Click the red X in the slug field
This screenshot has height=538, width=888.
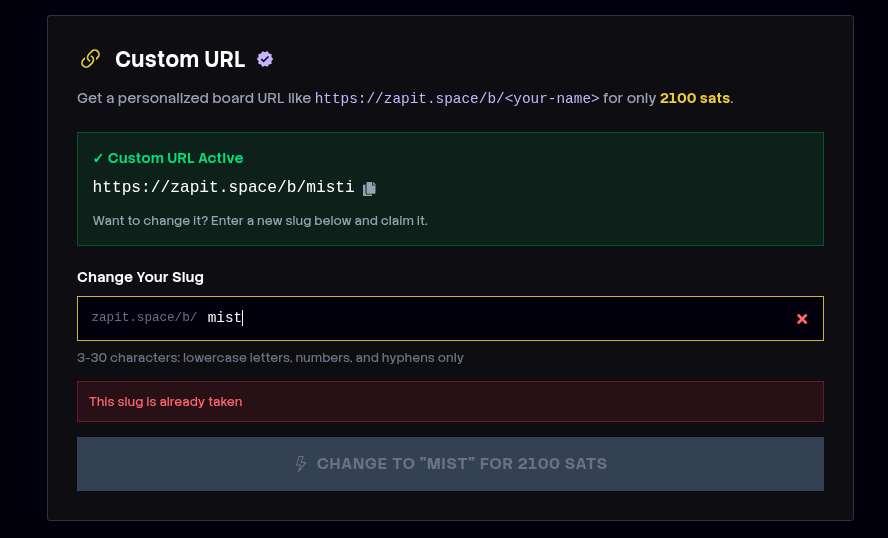click(x=801, y=318)
